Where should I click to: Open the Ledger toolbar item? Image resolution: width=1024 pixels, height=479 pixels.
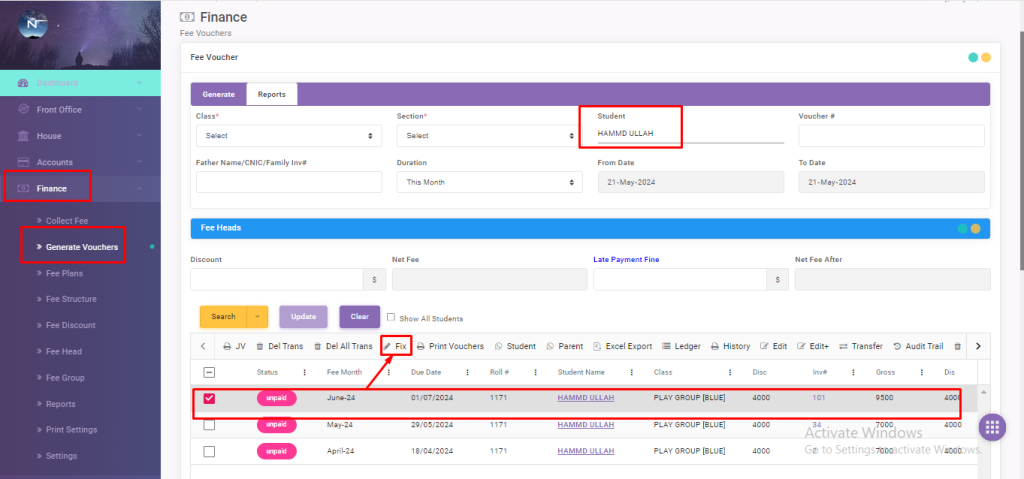click(x=667, y=346)
